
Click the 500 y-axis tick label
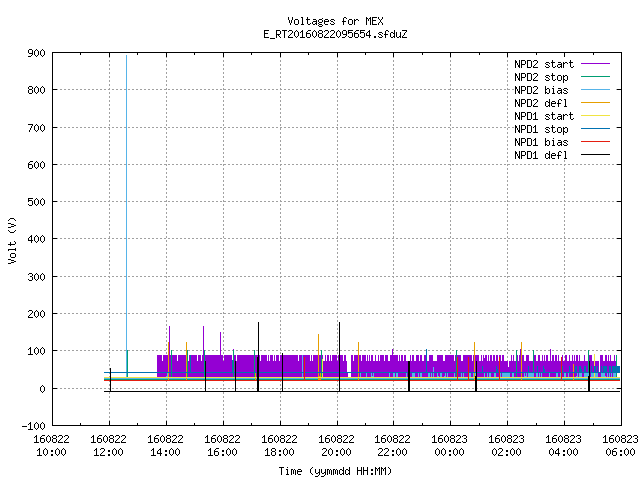point(36,202)
